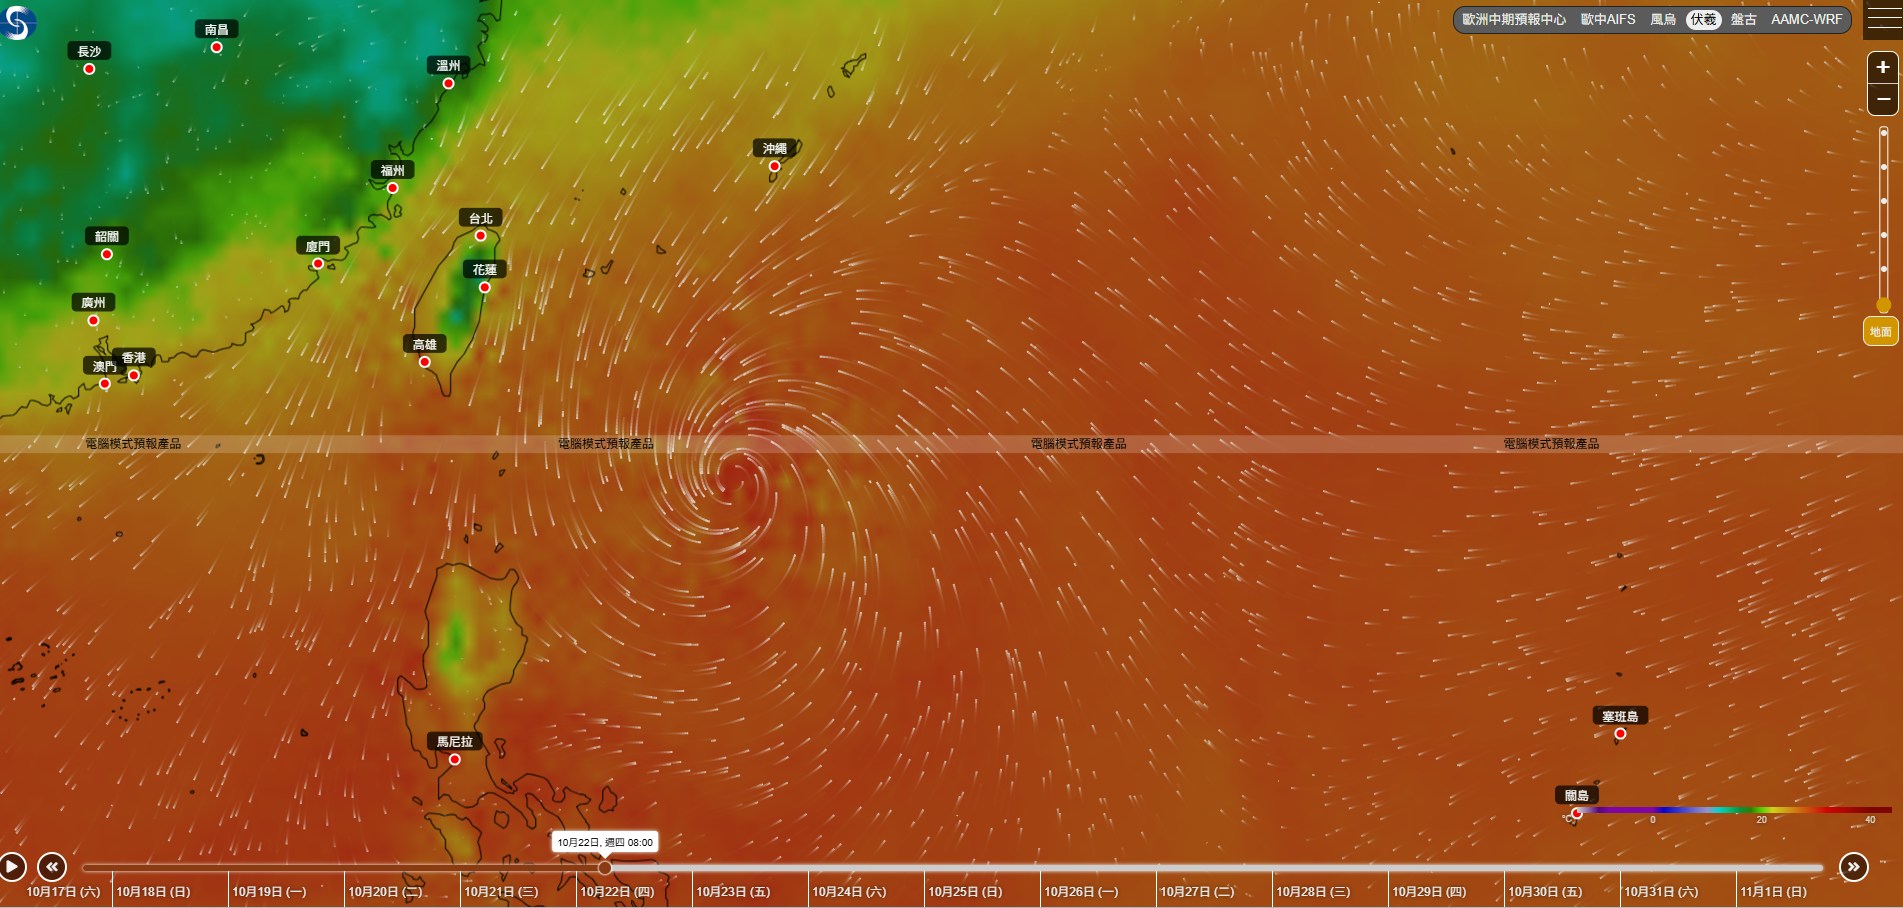Viewport: 1903px width, 908px height.
Task: Jump to 10月28日 (三) on the timeline
Action: coord(1313,891)
